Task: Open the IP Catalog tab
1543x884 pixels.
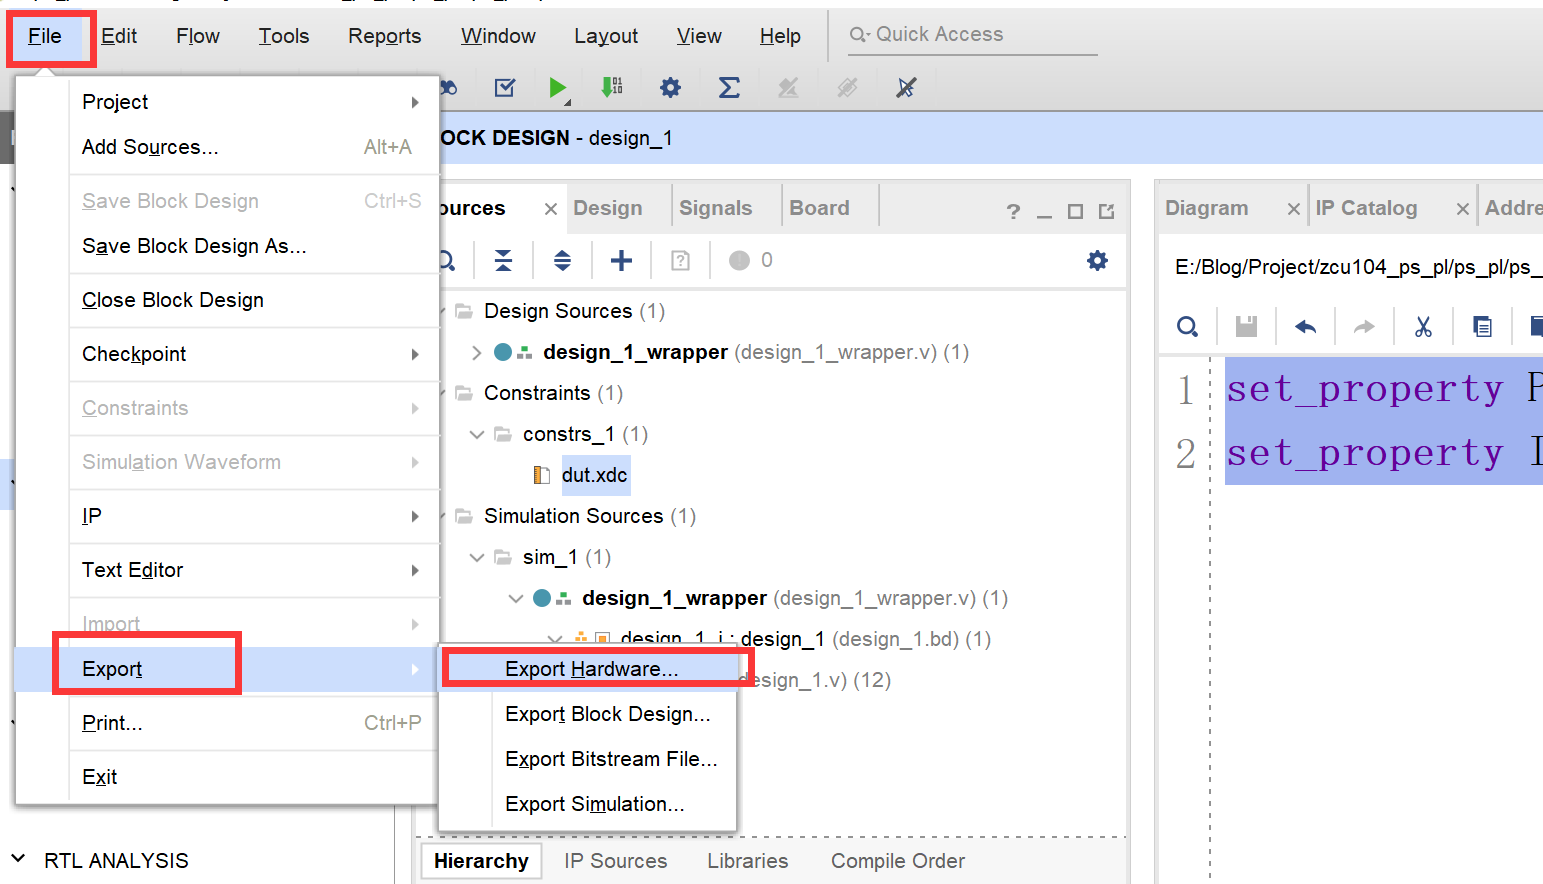Action: click(x=1366, y=208)
